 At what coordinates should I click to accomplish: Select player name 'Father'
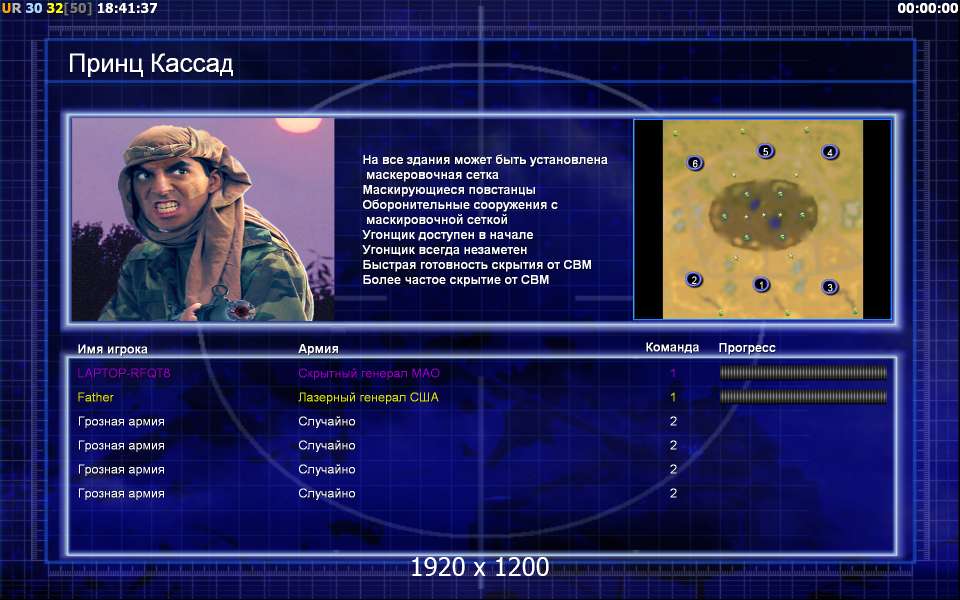click(x=96, y=397)
